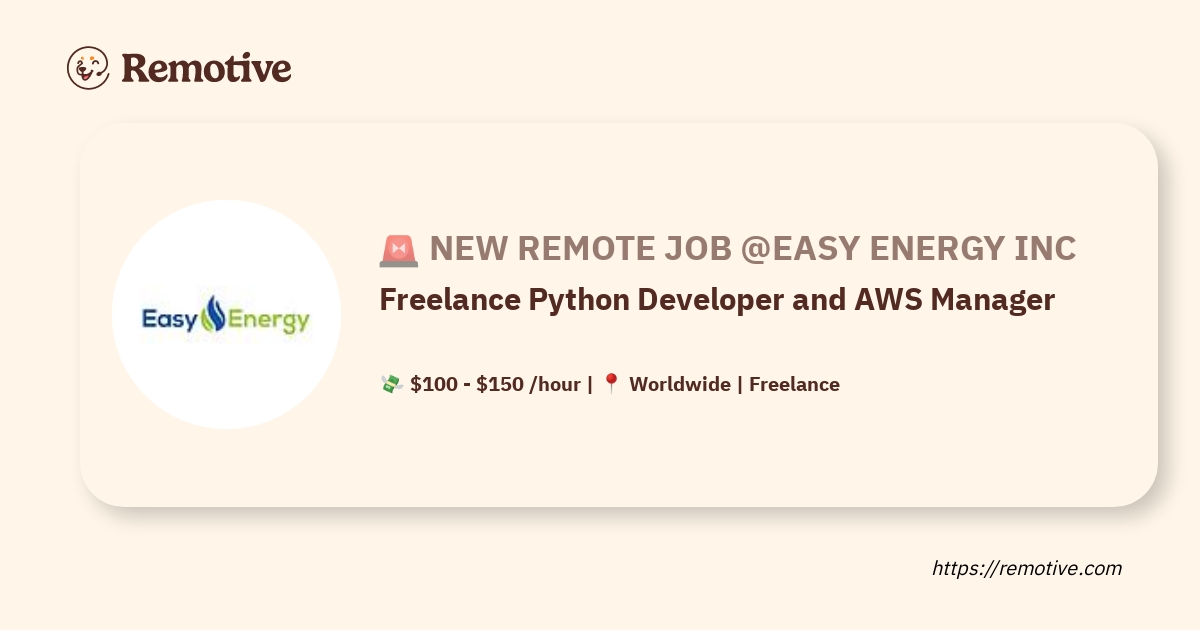The width and height of the screenshot is (1200, 630).
Task: Click the NEW REMOTE JOB heading
Action: (581, 249)
